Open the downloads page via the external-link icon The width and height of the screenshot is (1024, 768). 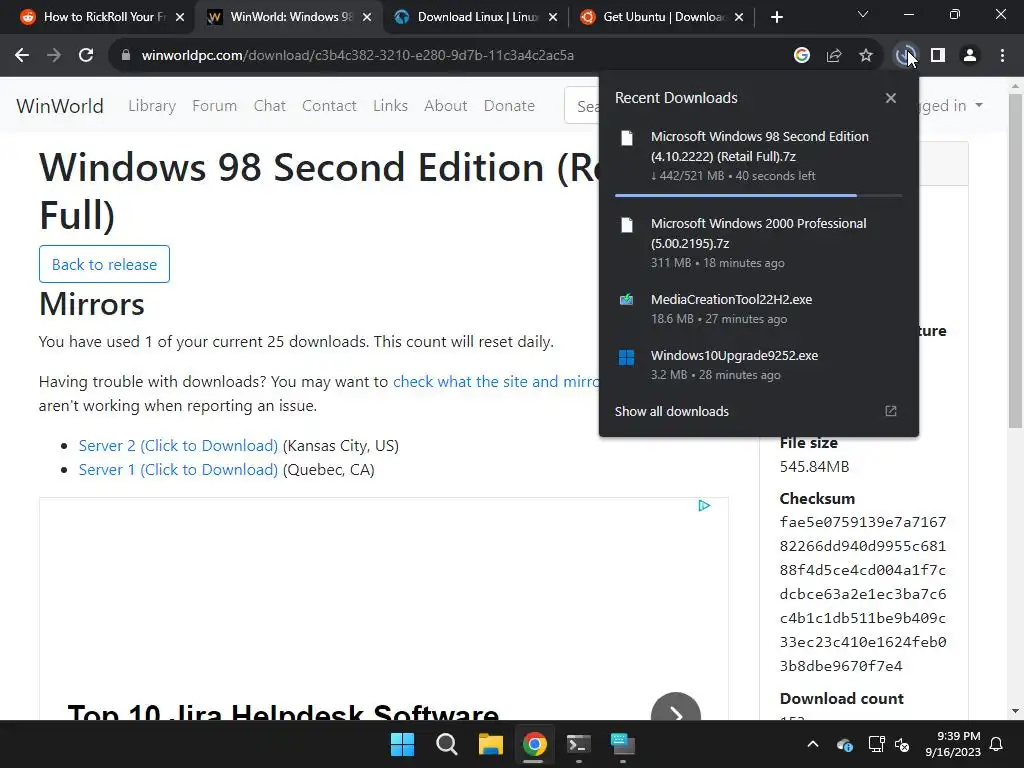coord(891,411)
